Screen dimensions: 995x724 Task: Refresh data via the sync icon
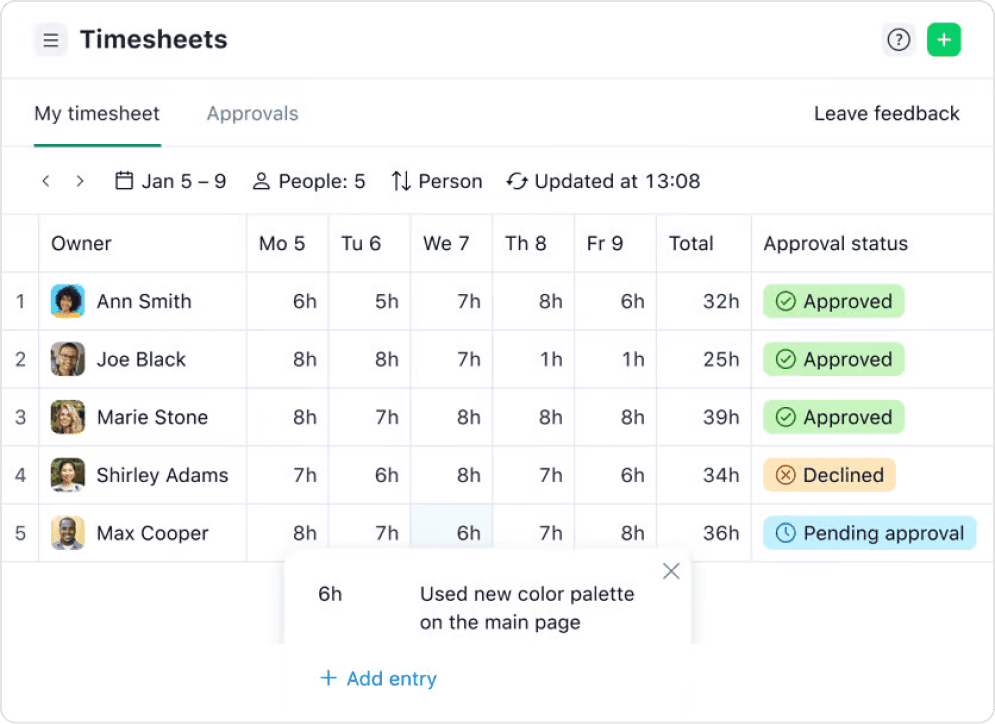coord(516,181)
